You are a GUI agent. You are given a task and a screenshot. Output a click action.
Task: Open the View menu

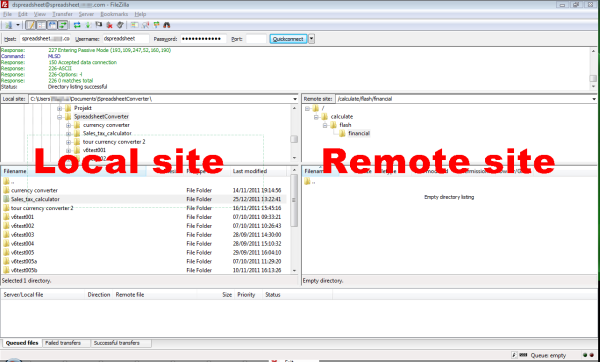click(40, 14)
